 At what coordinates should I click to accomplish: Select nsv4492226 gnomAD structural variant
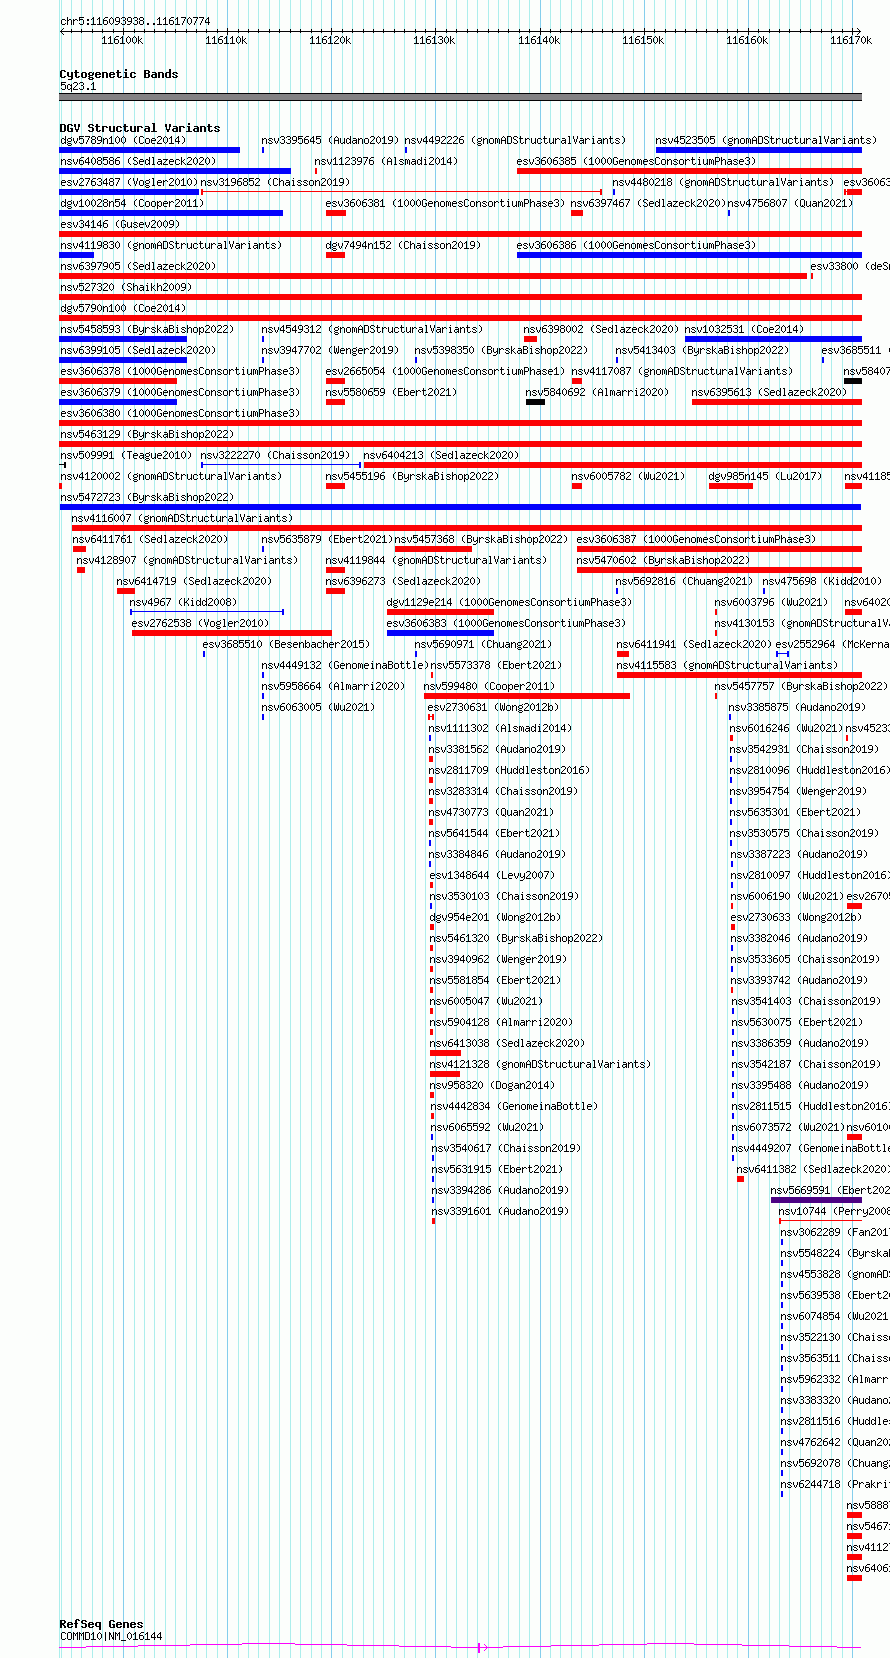(x=515, y=140)
